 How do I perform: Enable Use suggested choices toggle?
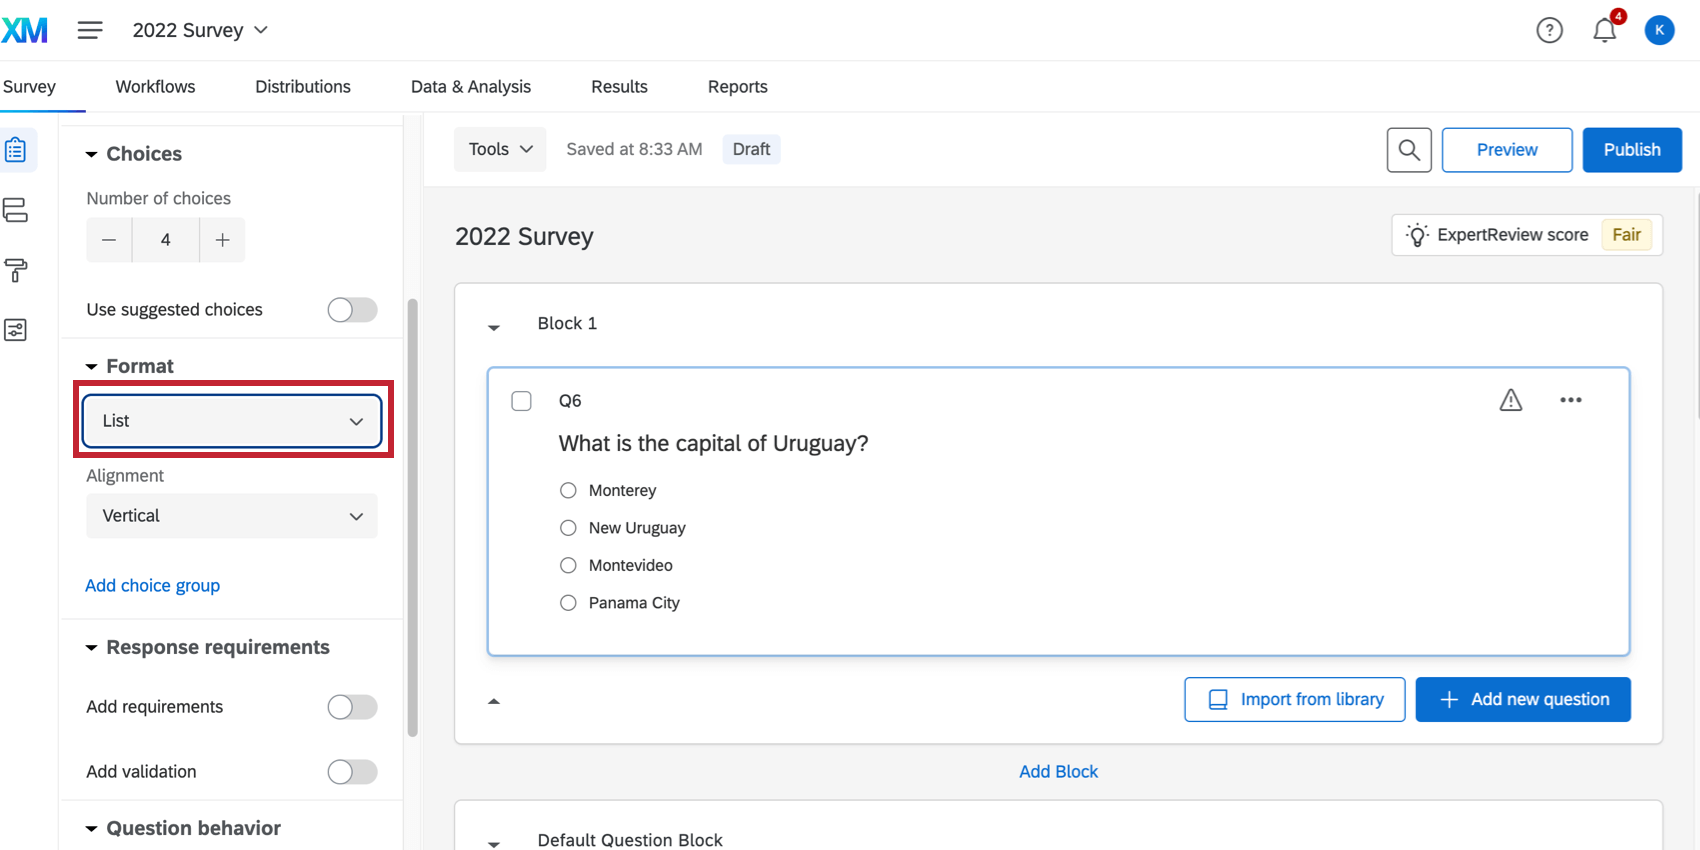352,310
